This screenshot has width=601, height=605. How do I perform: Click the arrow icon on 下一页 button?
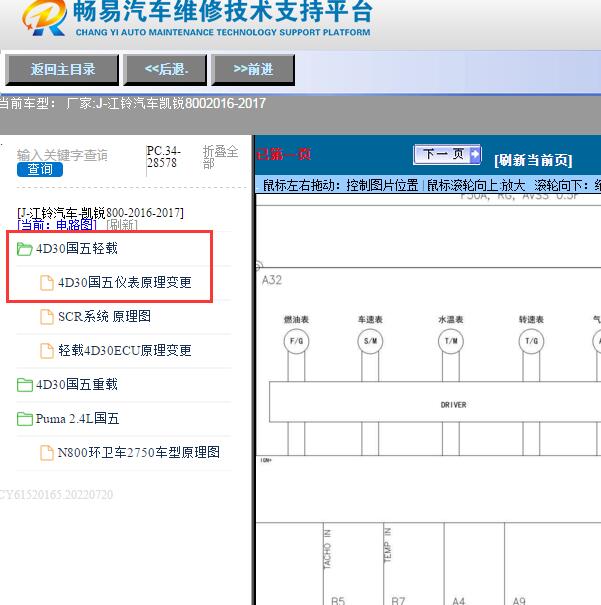[x=475, y=154]
